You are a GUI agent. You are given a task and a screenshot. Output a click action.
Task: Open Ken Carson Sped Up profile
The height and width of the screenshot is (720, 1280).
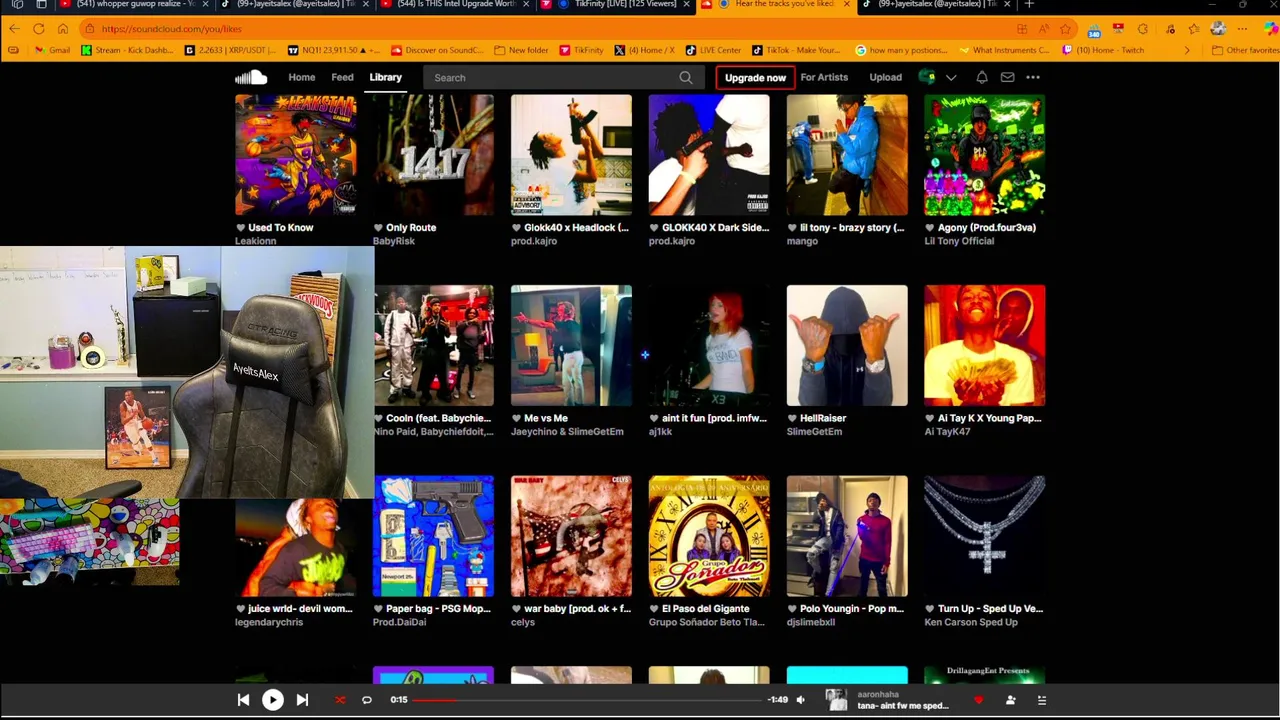click(971, 622)
